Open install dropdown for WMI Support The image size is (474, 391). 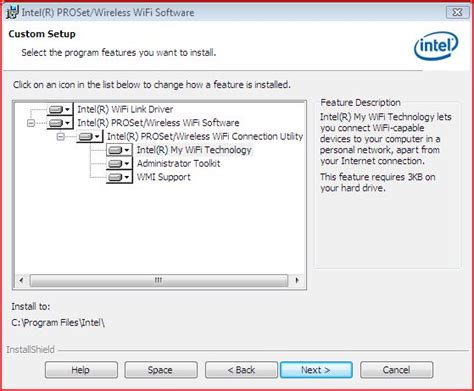(x=119, y=177)
